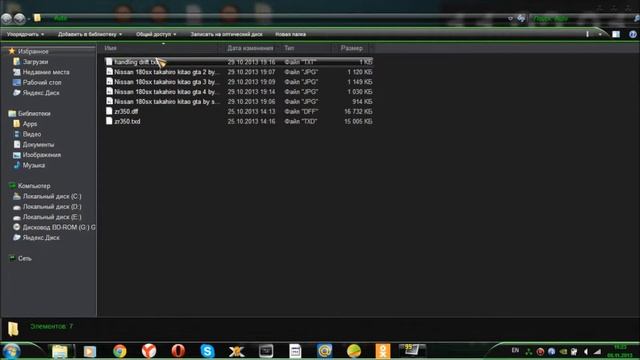Select Nissan 180sx takahiro kitao gta 4 image
The image size is (640, 360).
coord(238,92)
